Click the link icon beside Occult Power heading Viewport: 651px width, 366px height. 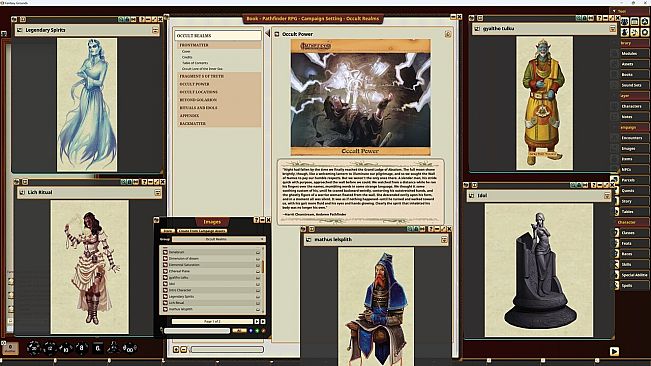coord(277,34)
